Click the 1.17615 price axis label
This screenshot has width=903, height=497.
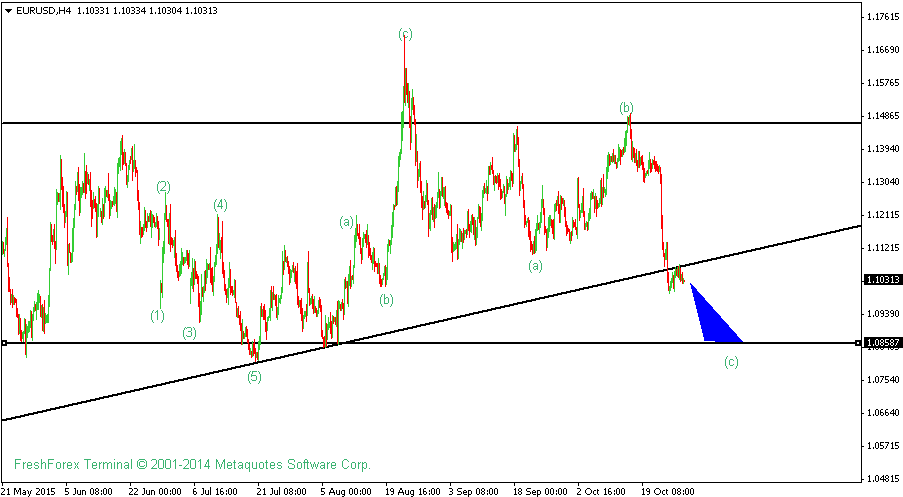[x=883, y=17]
